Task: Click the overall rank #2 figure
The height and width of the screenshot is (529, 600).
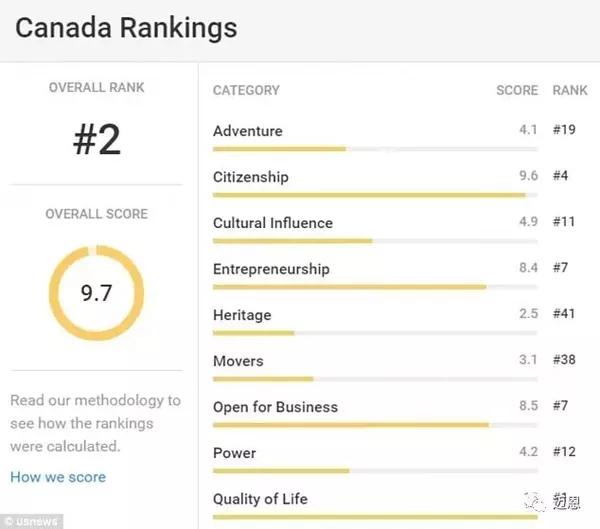Action: point(97,140)
